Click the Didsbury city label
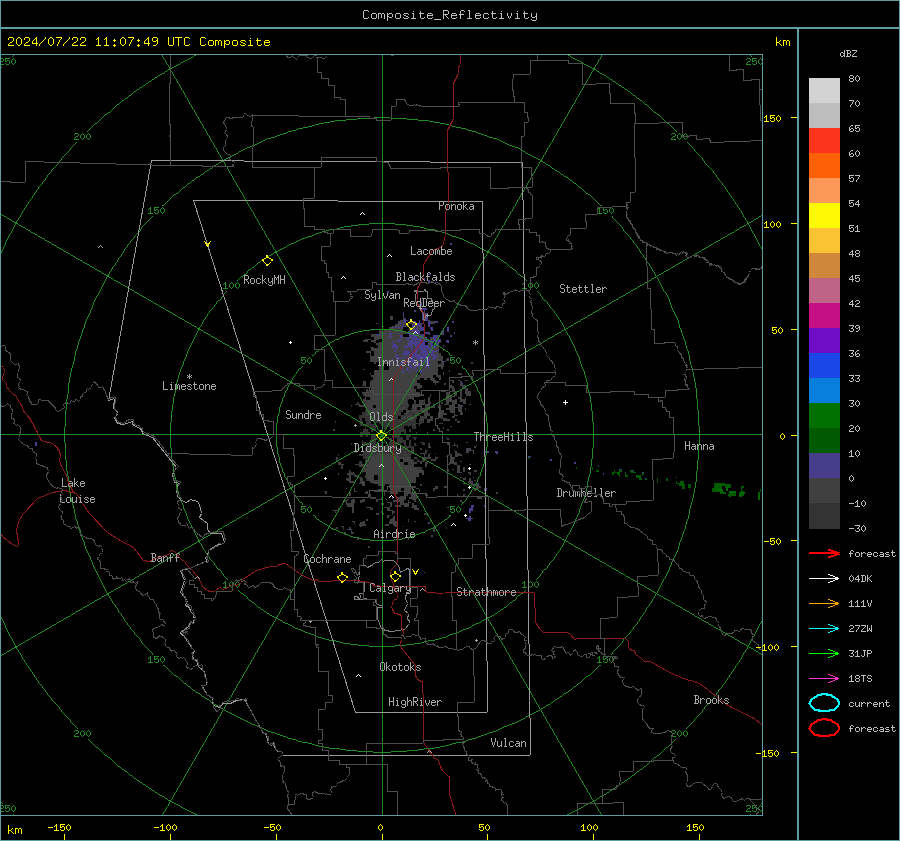 point(377,448)
